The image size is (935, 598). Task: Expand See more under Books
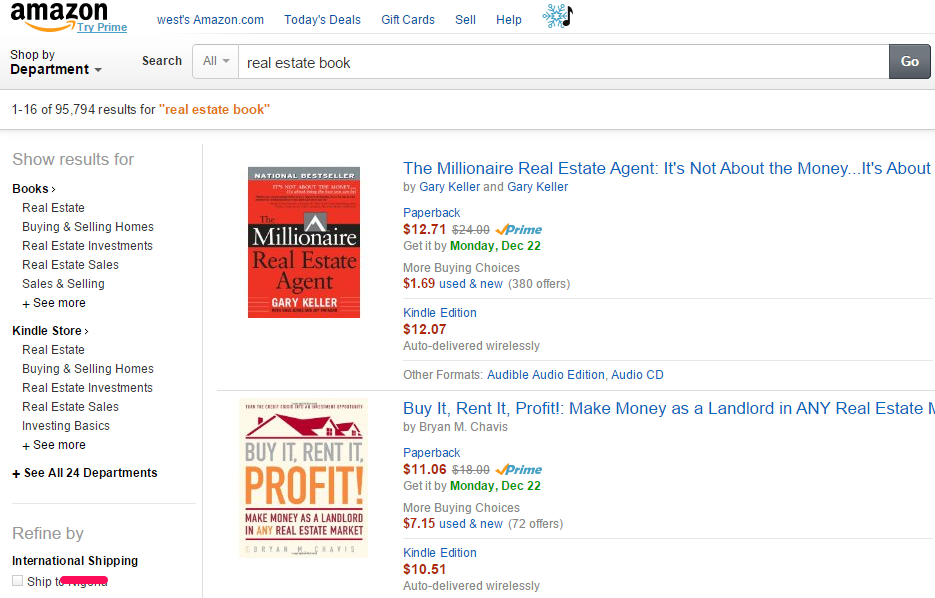click(x=54, y=303)
